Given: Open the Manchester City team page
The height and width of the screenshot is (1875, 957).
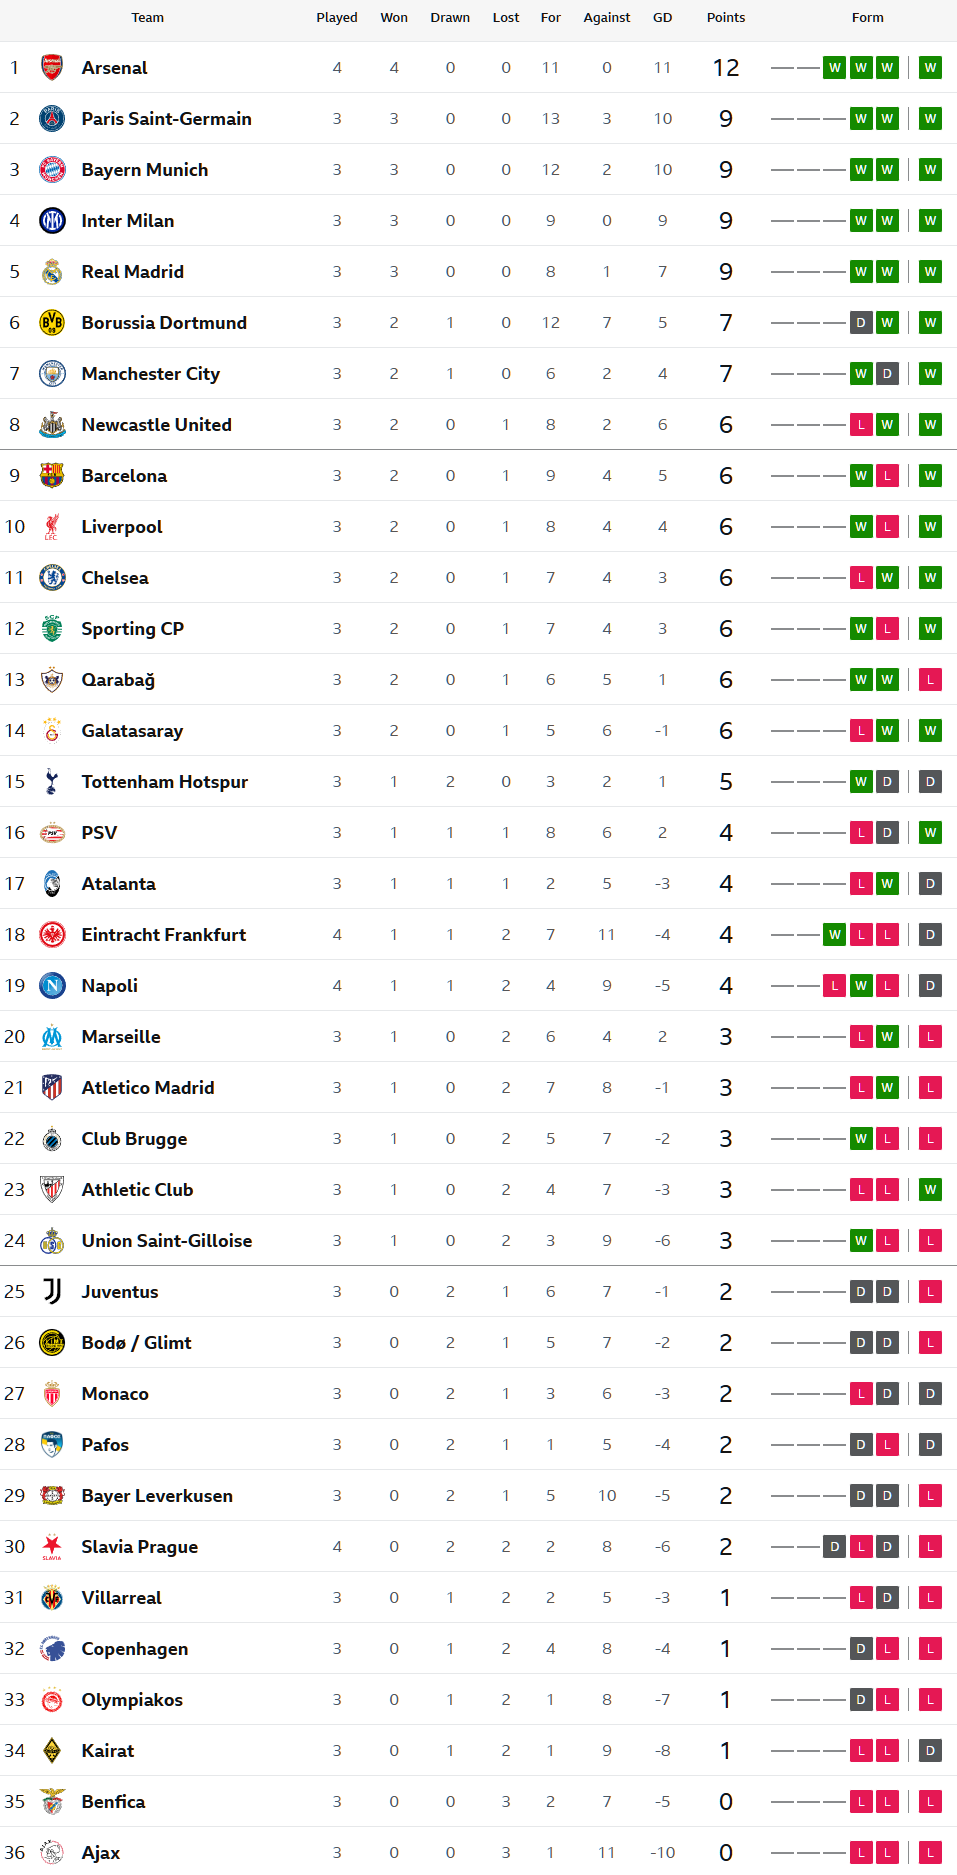Looking at the screenshot, I should coord(150,374).
